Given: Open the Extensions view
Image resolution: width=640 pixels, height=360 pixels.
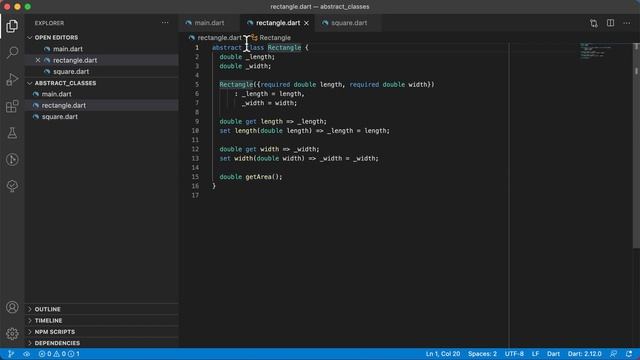Looking at the screenshot, I should 12,106.
